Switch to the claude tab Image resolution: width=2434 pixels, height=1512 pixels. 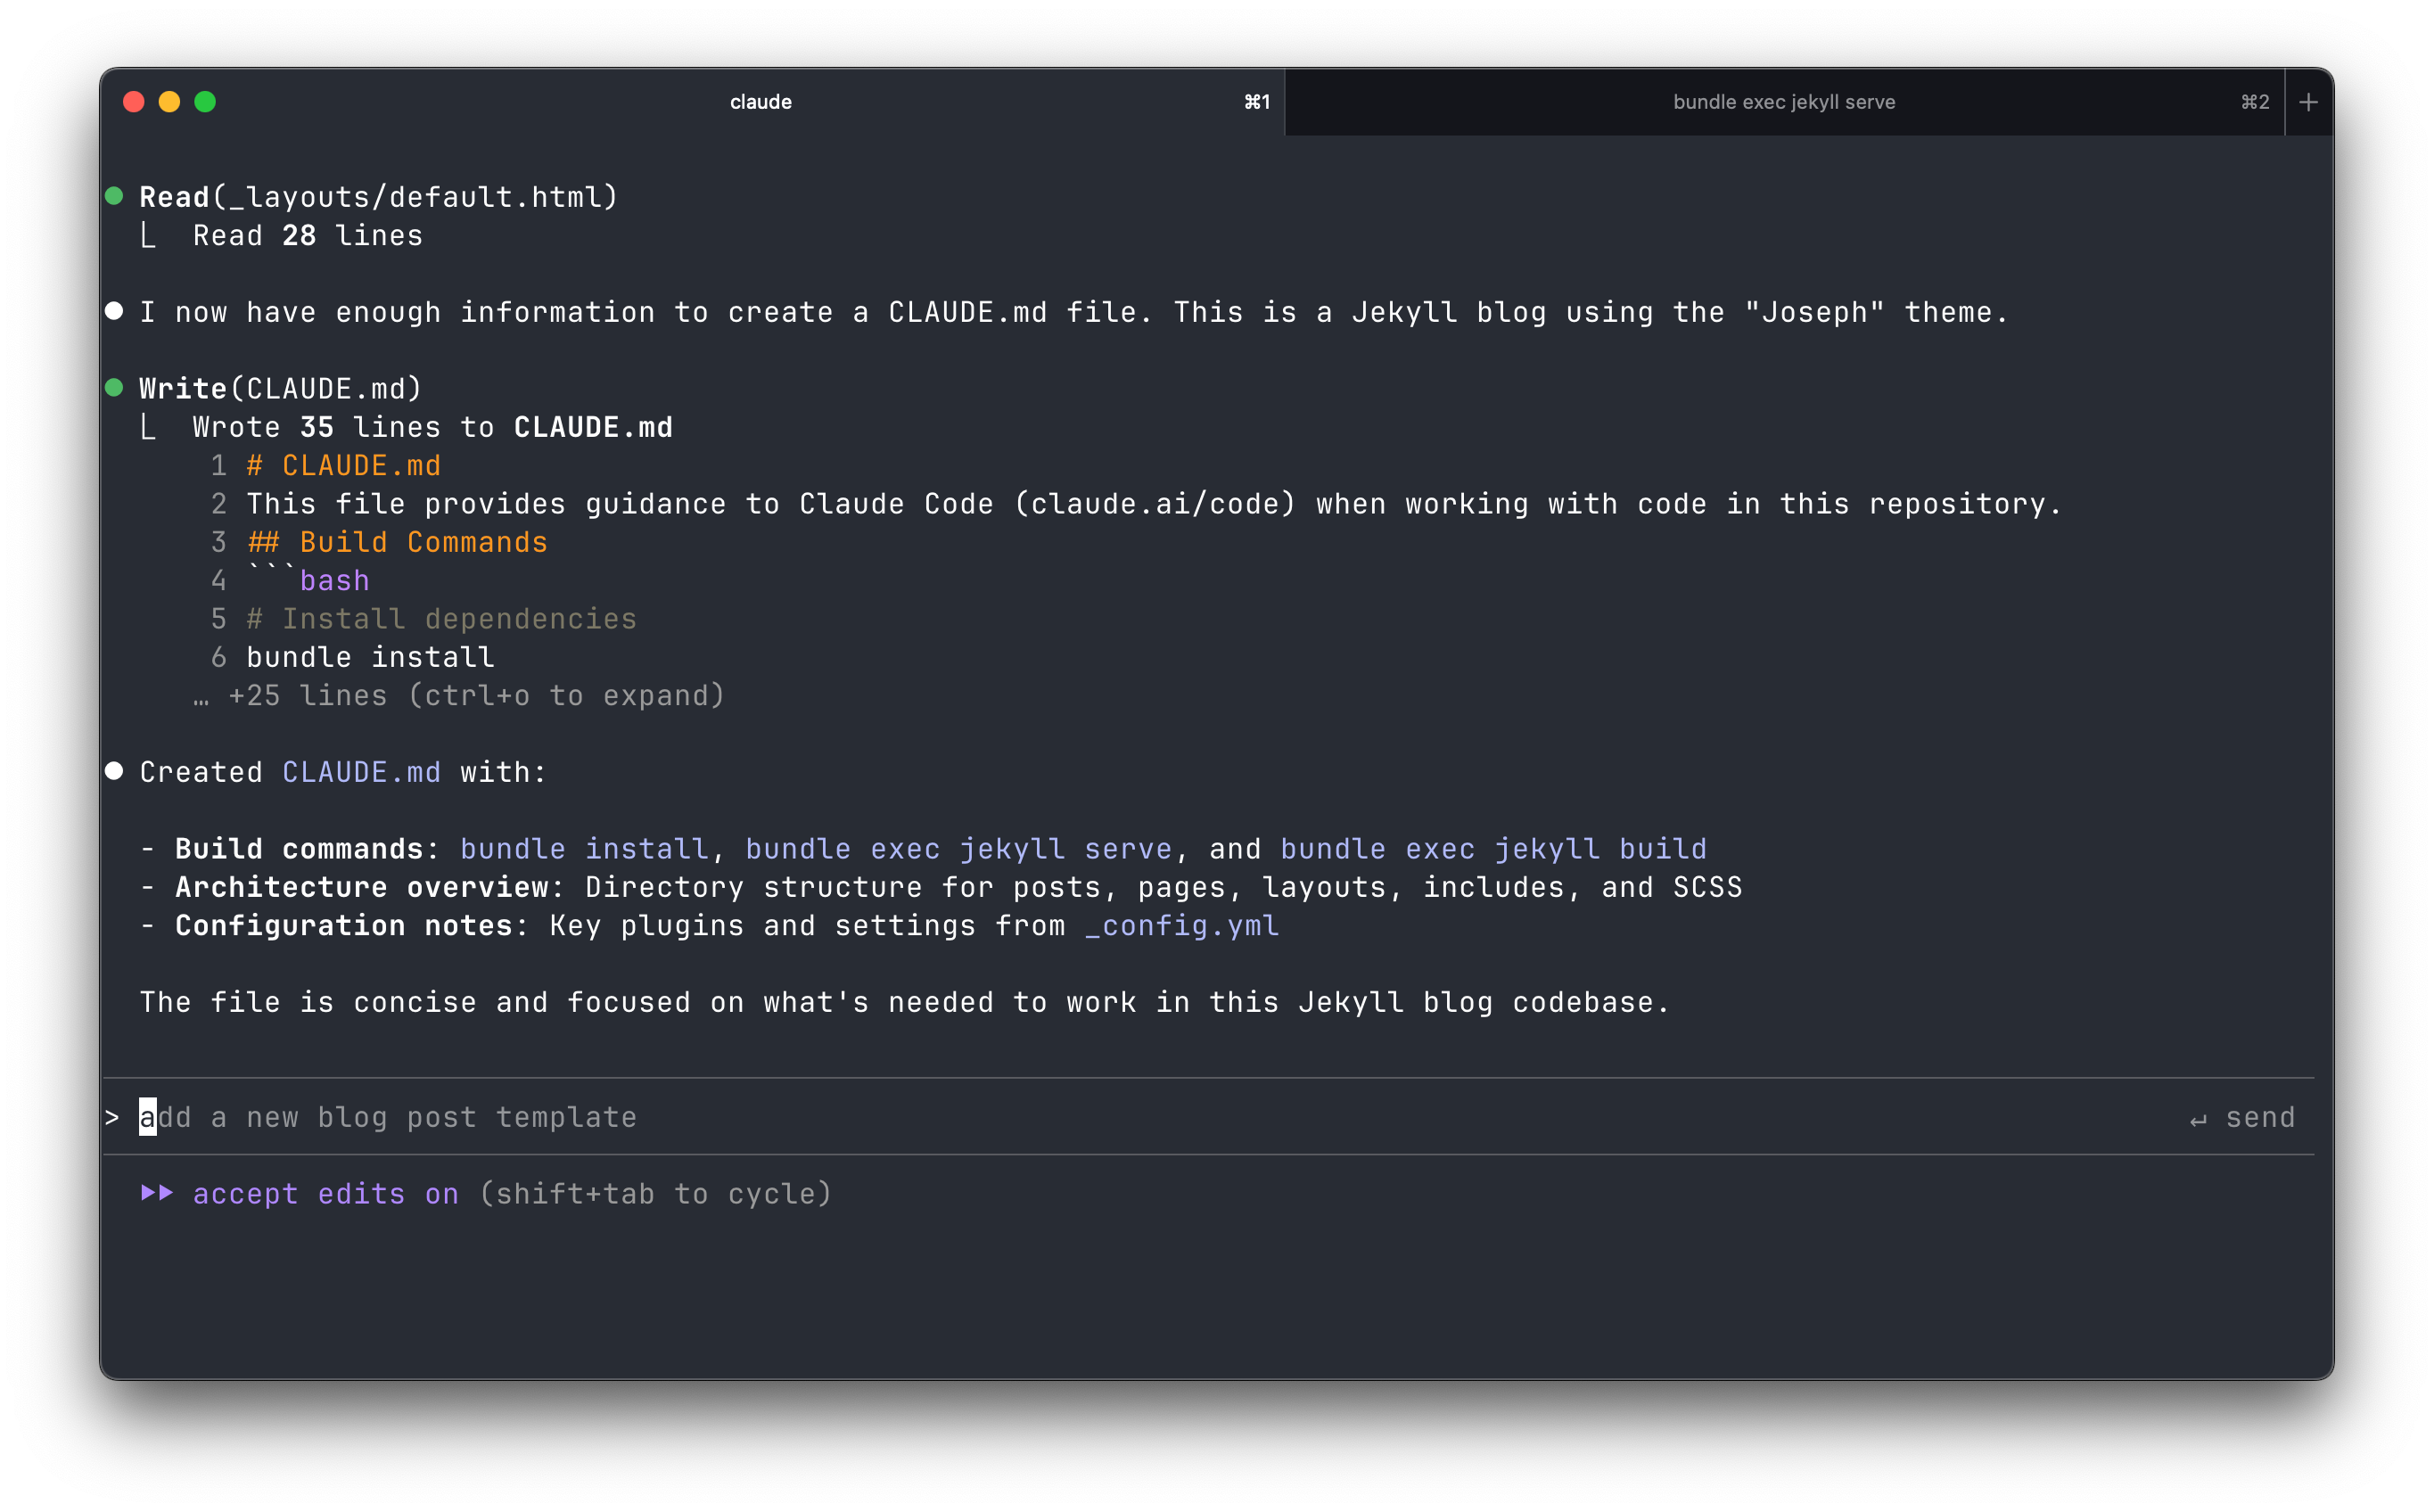pyautogui.click(x=760, y=102)
